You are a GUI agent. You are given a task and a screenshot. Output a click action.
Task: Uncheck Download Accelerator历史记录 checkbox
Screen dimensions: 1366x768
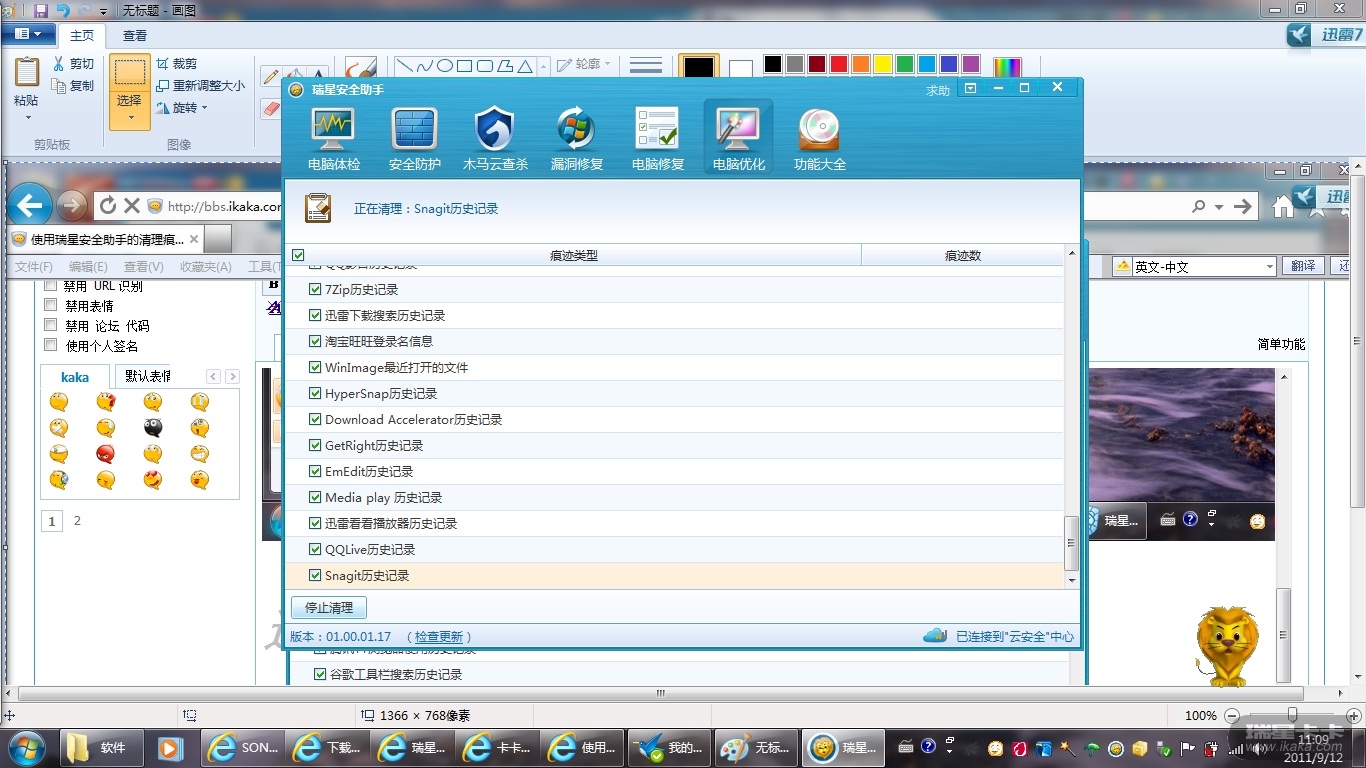tap(316, 420)
